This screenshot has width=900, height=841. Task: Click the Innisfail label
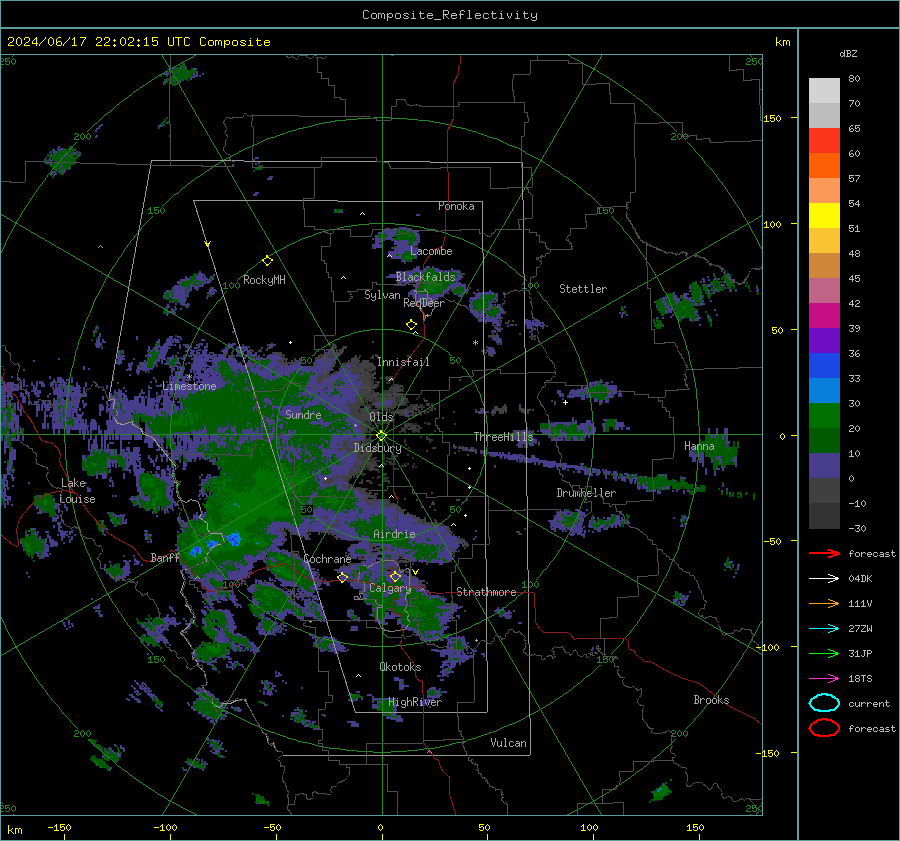(x=403, y=362)
